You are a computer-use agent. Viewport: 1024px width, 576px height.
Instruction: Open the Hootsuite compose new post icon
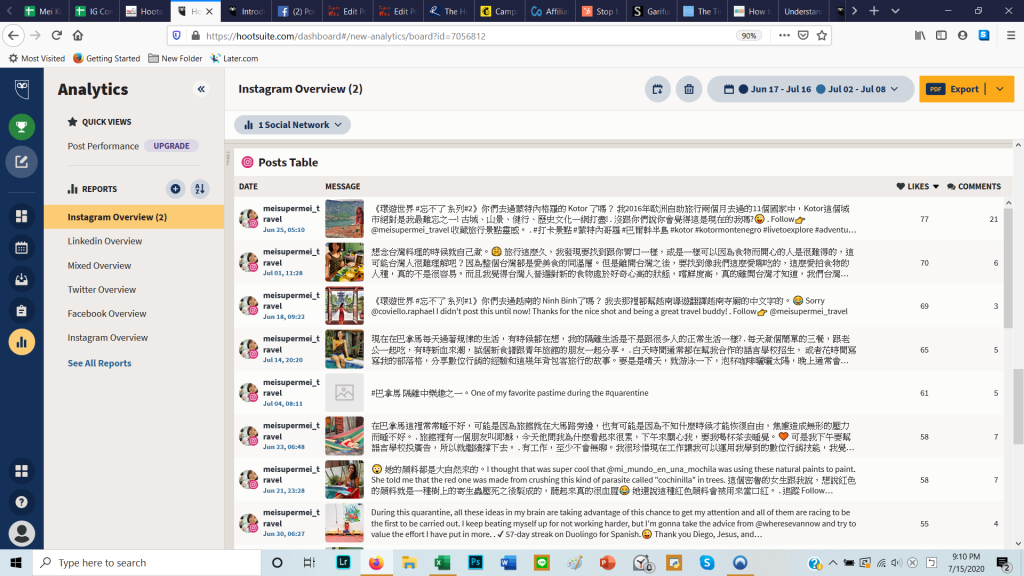(21, 161)
